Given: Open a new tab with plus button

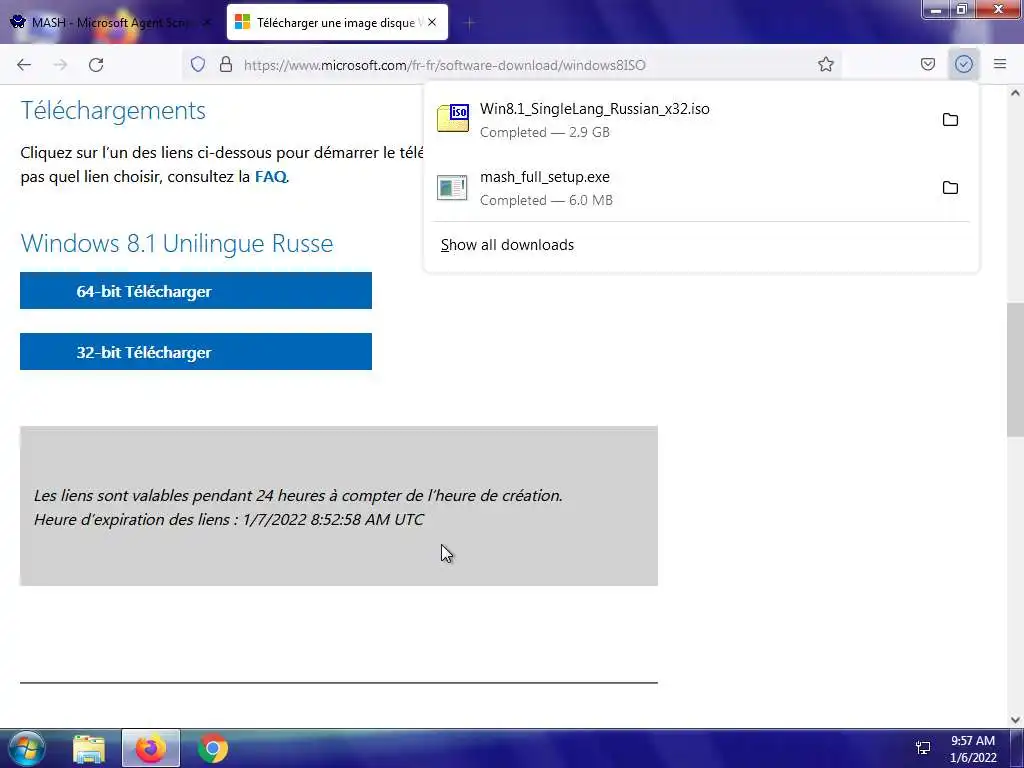Looking at the screenshot, I should click(469, 23).
